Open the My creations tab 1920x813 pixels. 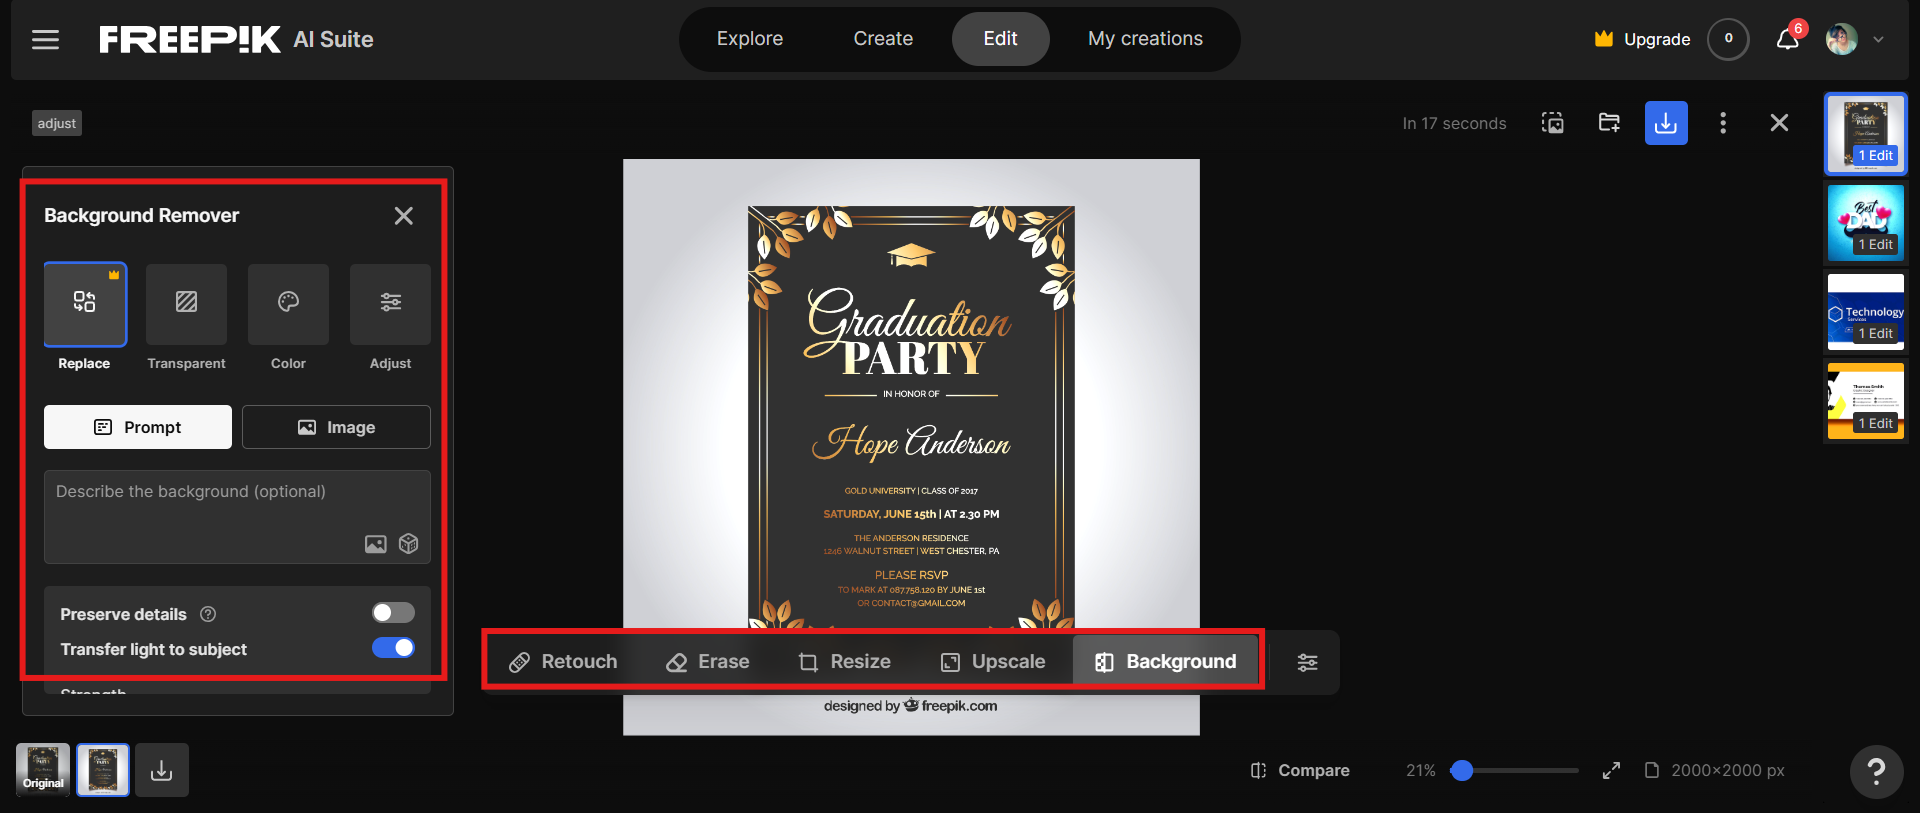tap(1145, 39)
